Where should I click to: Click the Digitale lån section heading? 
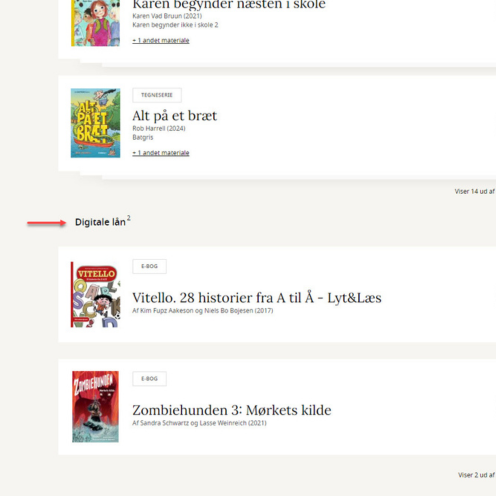(102, 222)
